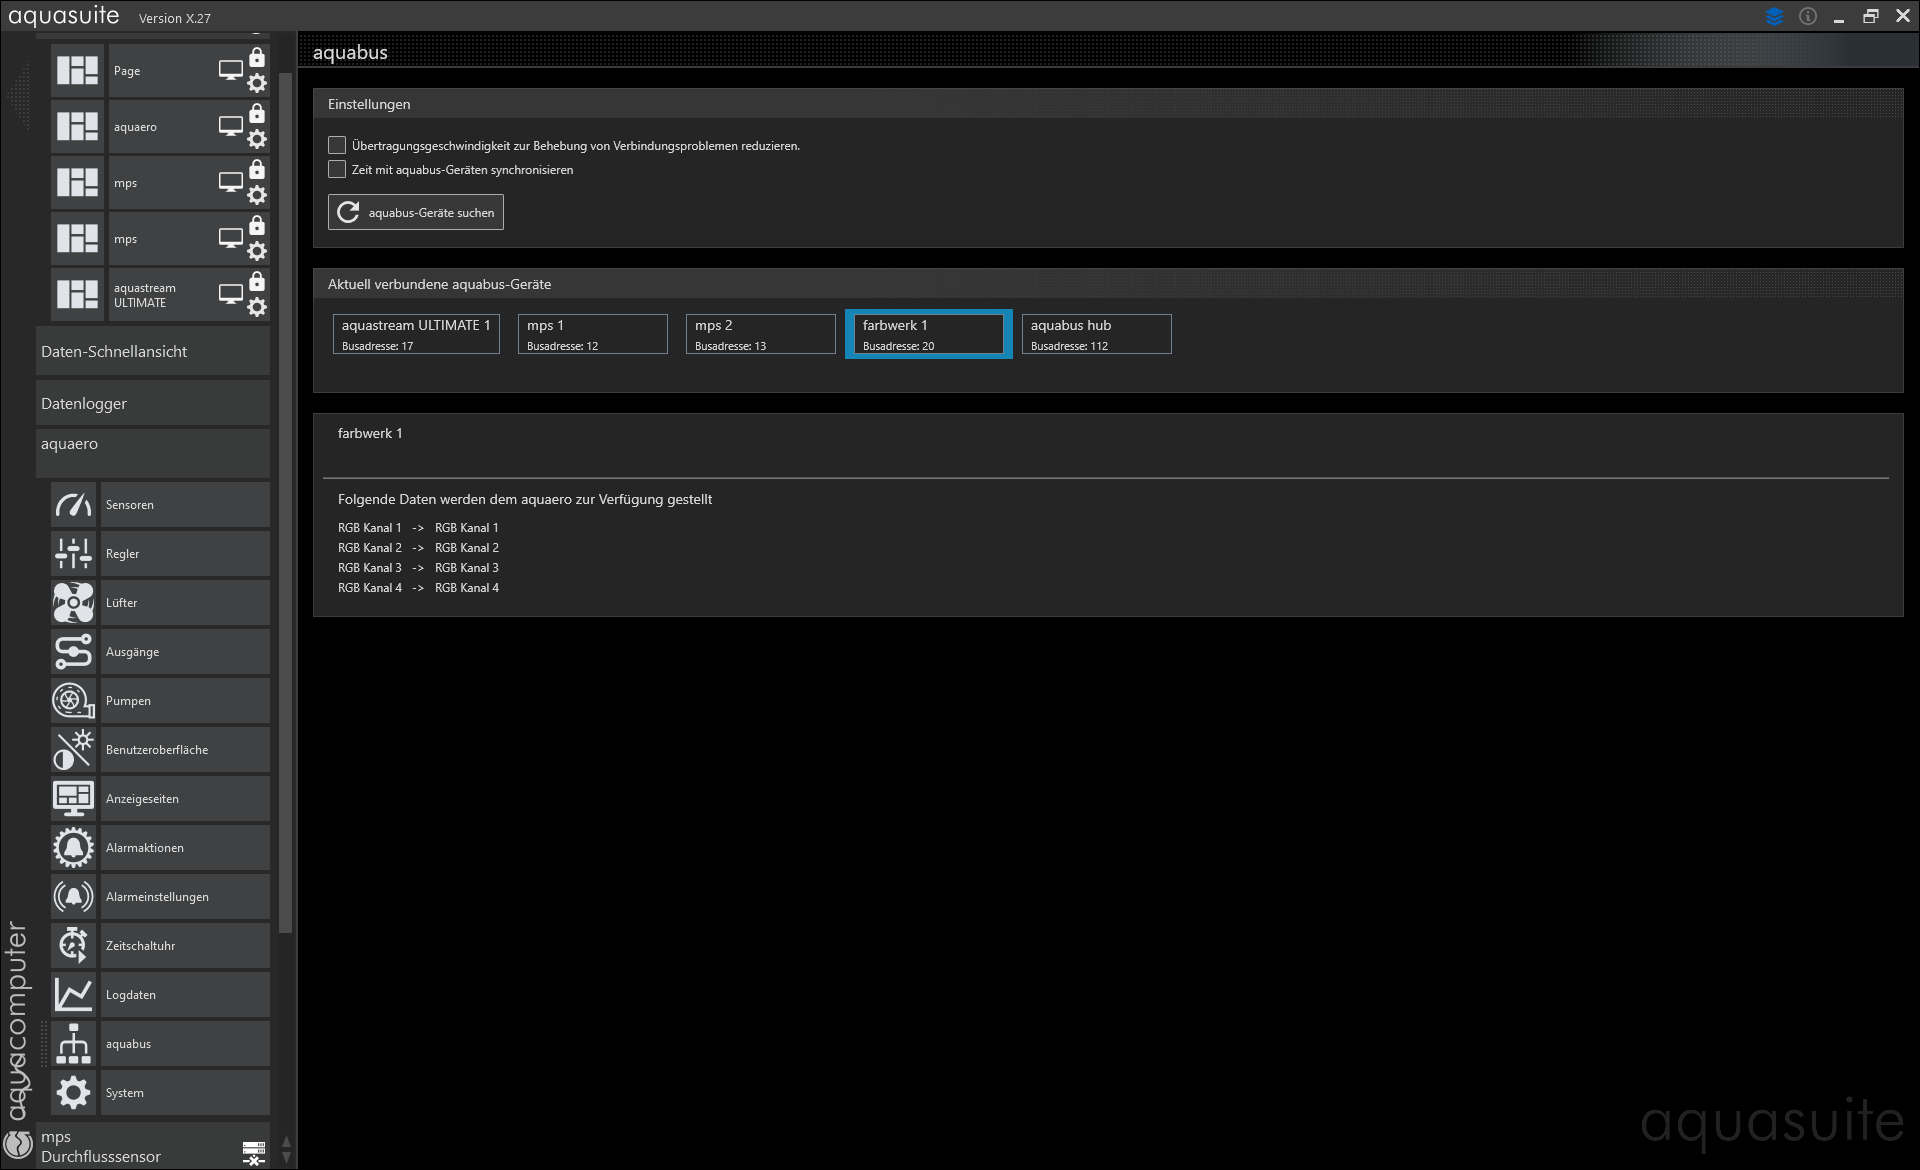Click the info icon in title bar

click(x=1808, y=16)
